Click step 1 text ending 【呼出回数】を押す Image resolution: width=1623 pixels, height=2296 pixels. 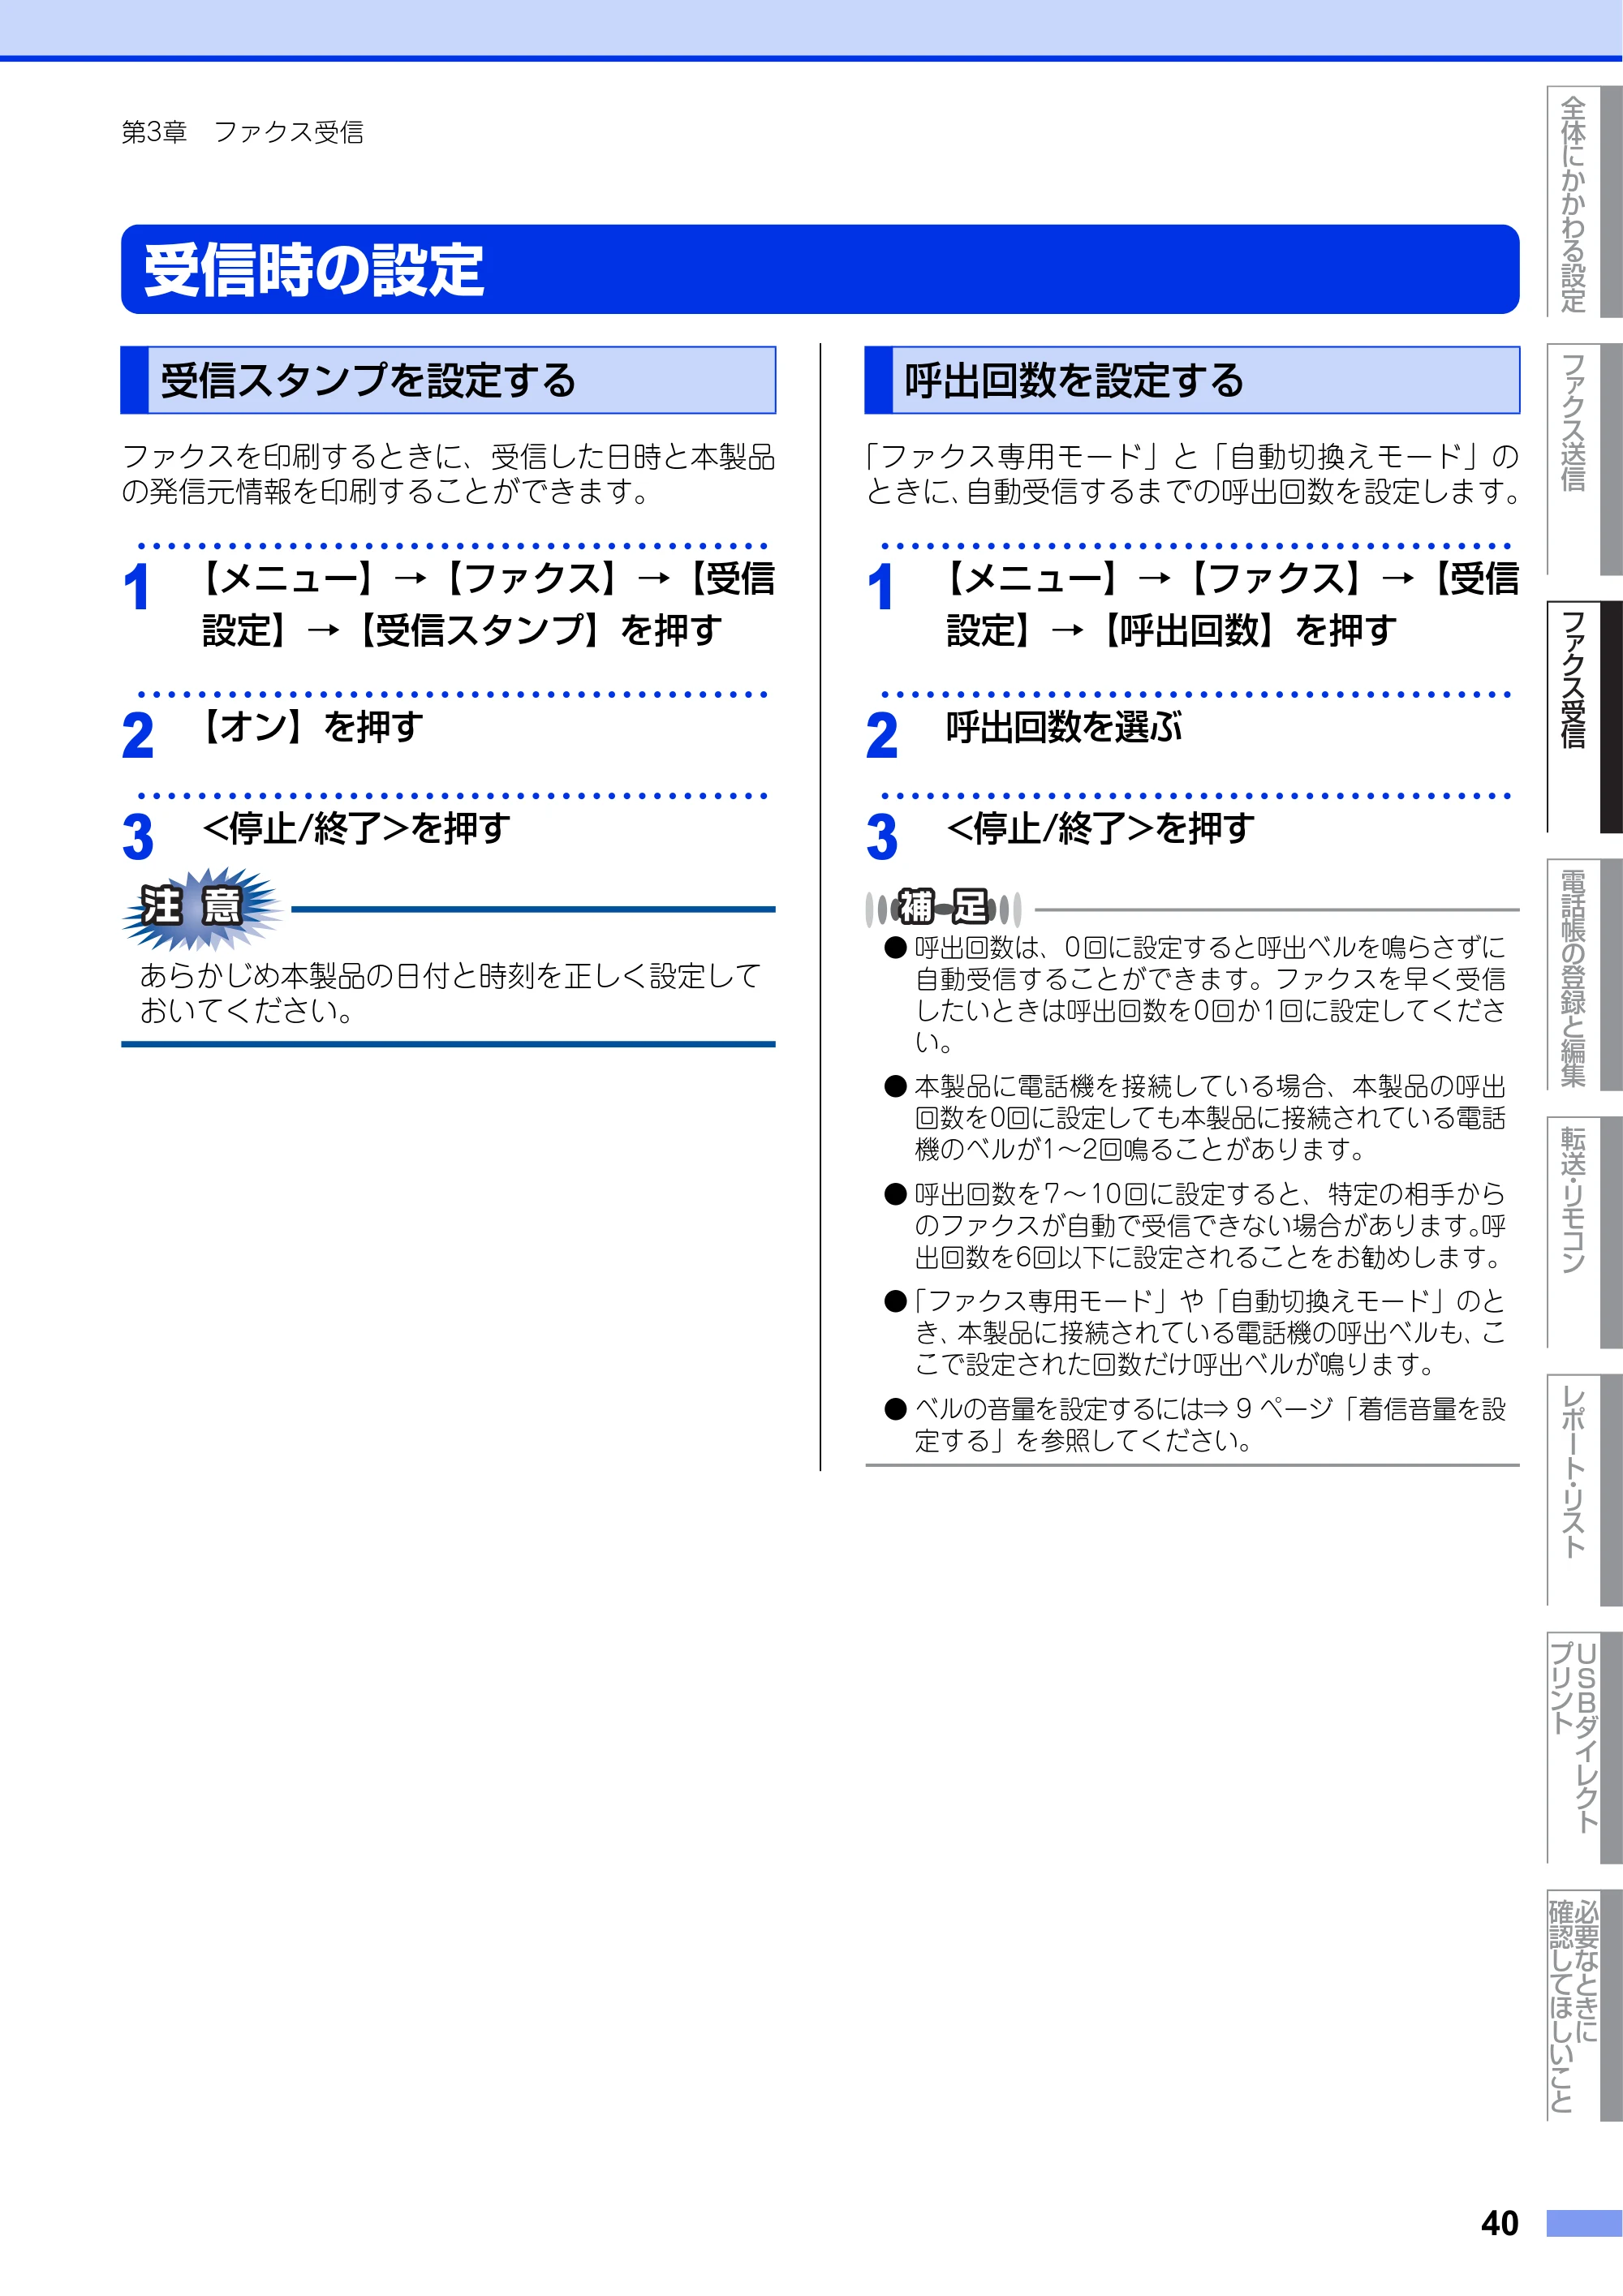coord(1232,604)
